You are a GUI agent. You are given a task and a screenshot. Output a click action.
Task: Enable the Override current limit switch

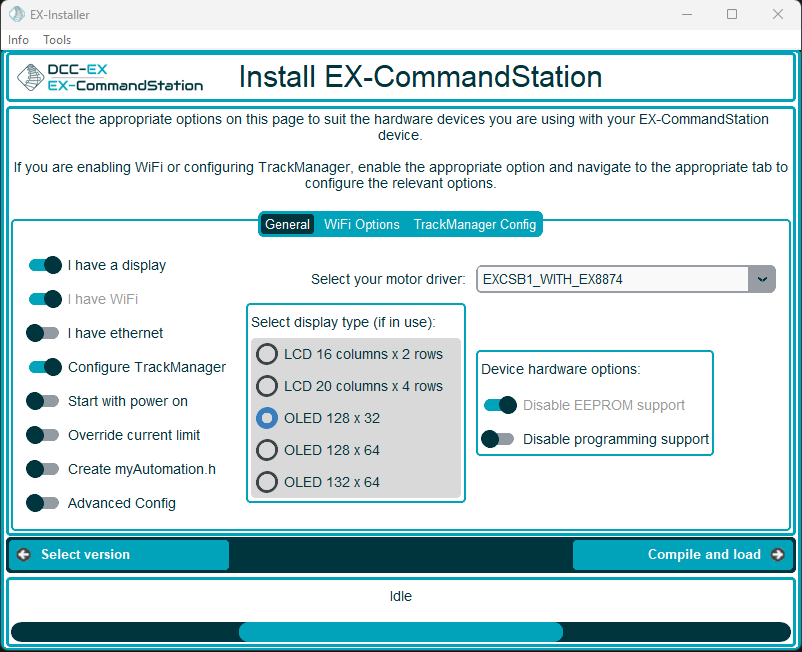[43, 435]
